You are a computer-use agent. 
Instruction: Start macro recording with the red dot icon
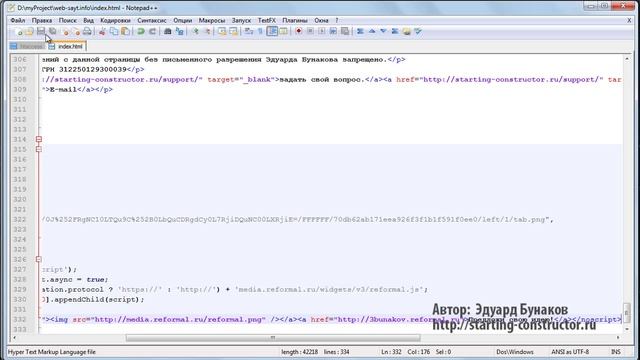(x=299, y=31)
